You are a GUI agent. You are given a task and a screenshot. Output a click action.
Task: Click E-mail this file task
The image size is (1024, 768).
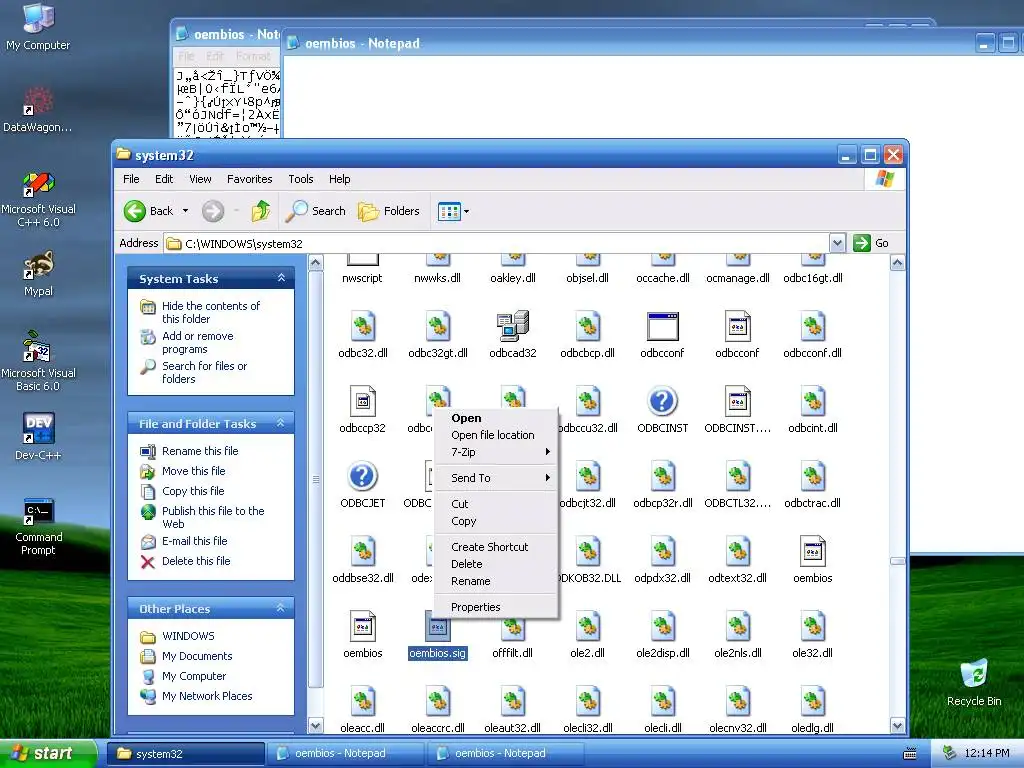(195, 541)
